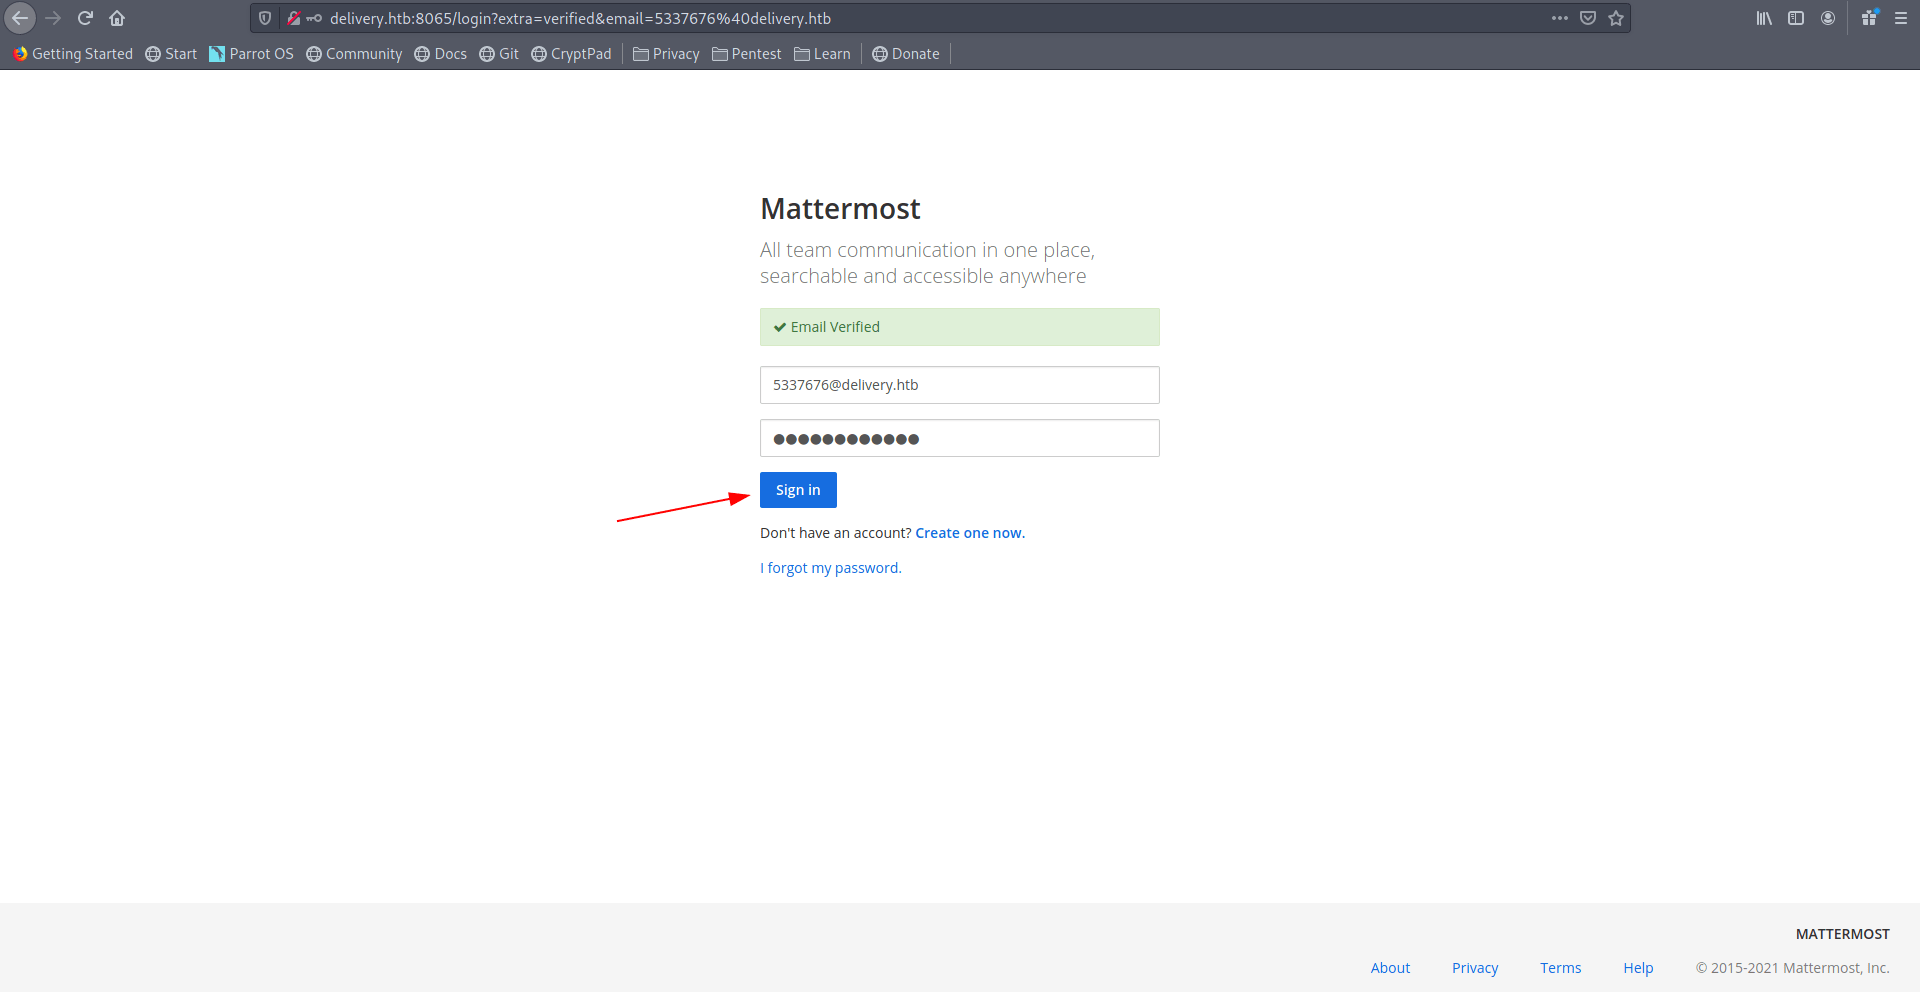Screen dimensions: 1920x992
Task: Open the Privacy footer link
Action: pos(1475,968)
